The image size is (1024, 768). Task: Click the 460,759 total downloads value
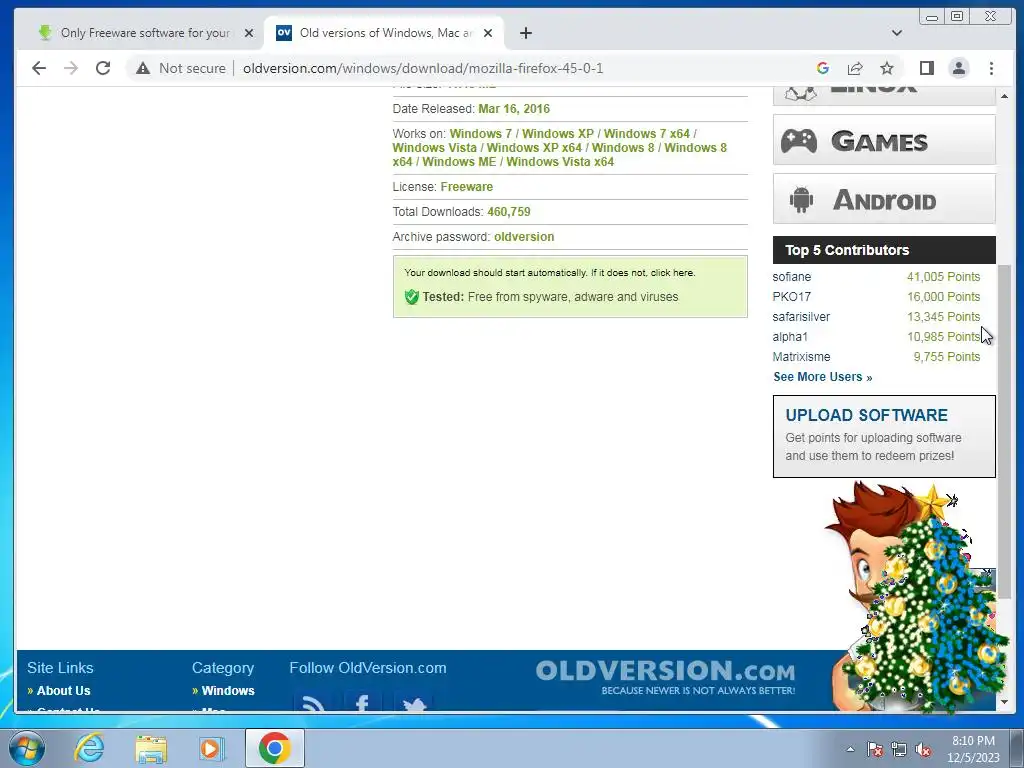509,212
